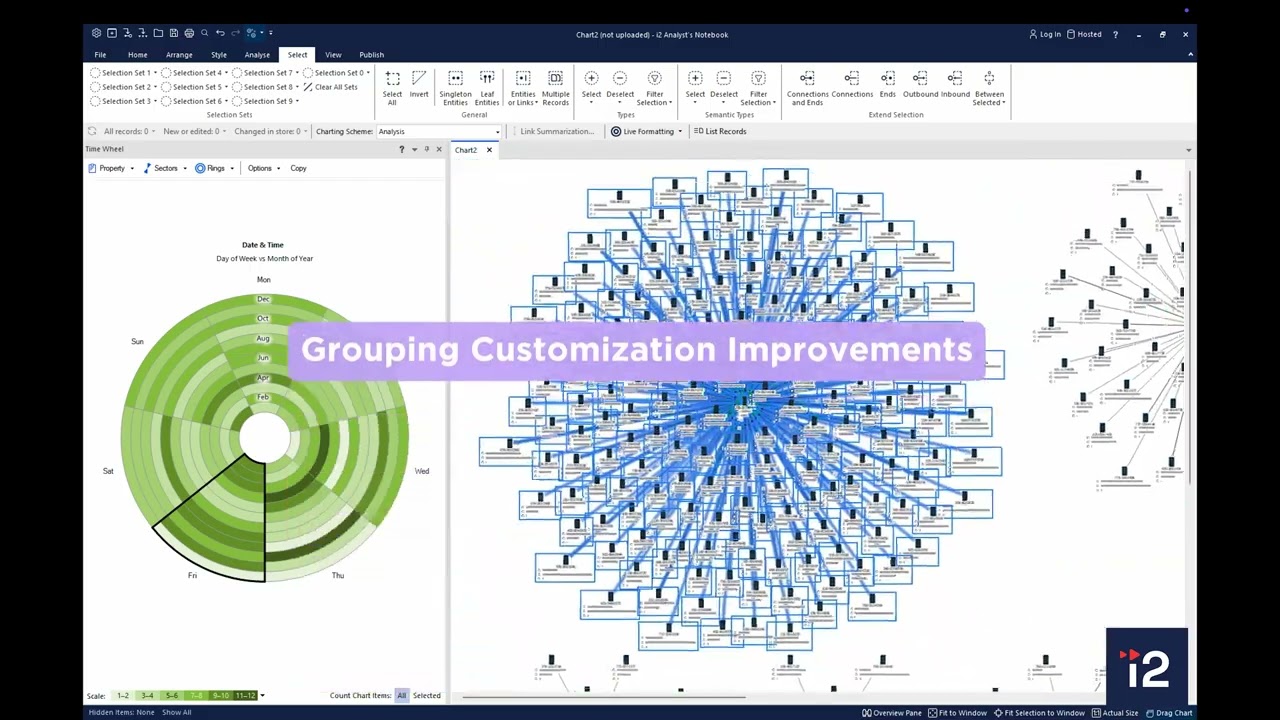Click the Print icon in quick access toolbar
Viewport: 1280px width, 720px height.
click(x=189, y=33)
